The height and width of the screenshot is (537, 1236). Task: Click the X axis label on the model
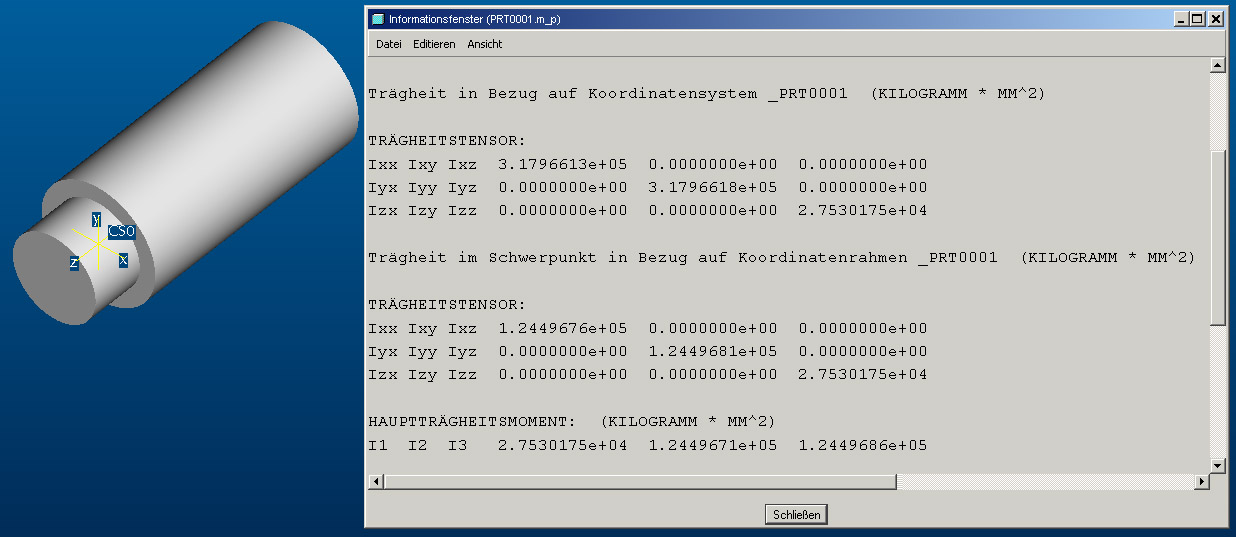coord(123,260)
